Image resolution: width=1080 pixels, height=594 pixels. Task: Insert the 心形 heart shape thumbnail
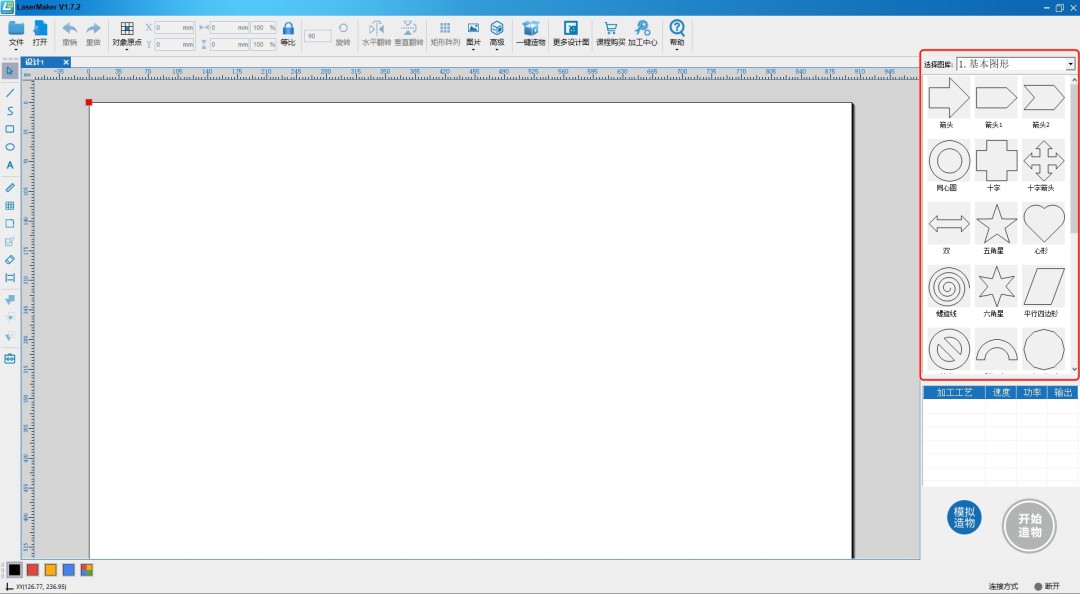coord(1043,224)
